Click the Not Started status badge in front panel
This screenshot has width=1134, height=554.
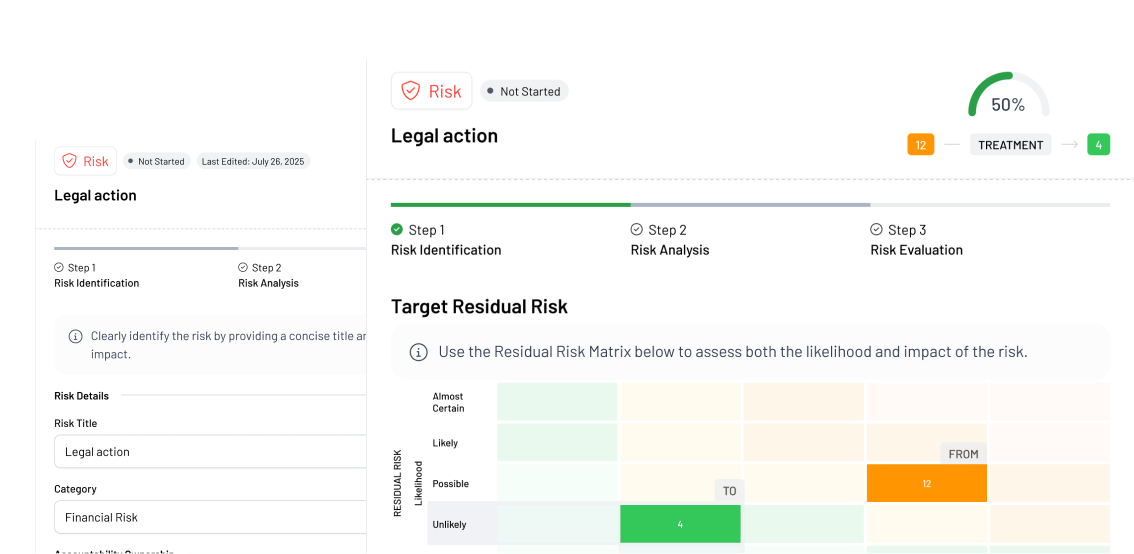(524, 91)
